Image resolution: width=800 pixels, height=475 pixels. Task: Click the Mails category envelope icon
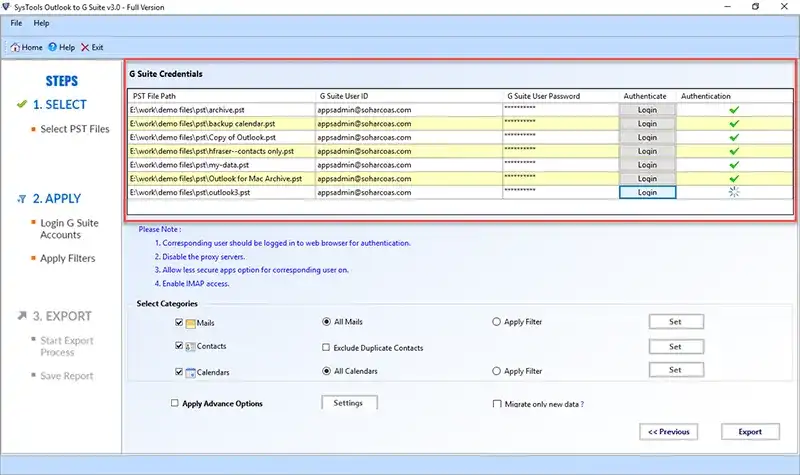191,323
